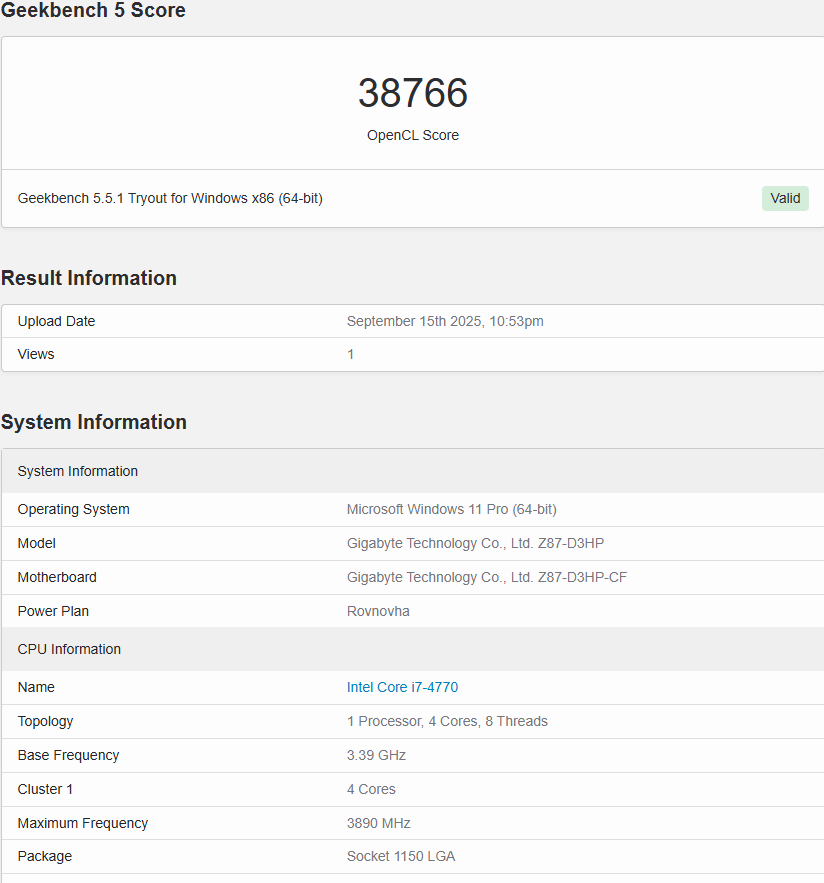
Task: Click the Topology processor cores threads value
Action: pos(447,721)
